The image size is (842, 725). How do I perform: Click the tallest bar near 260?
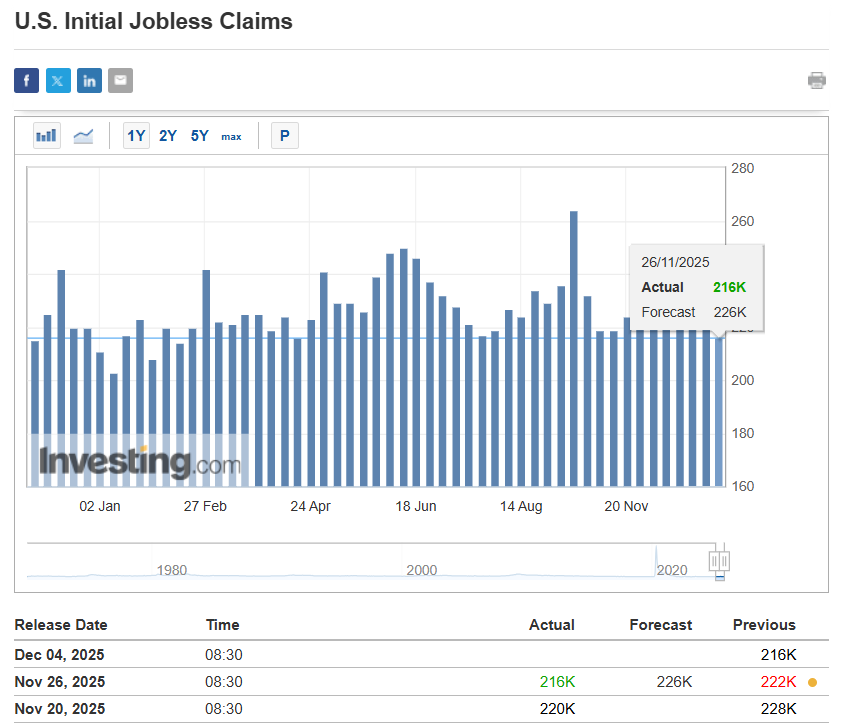point(574,348)
